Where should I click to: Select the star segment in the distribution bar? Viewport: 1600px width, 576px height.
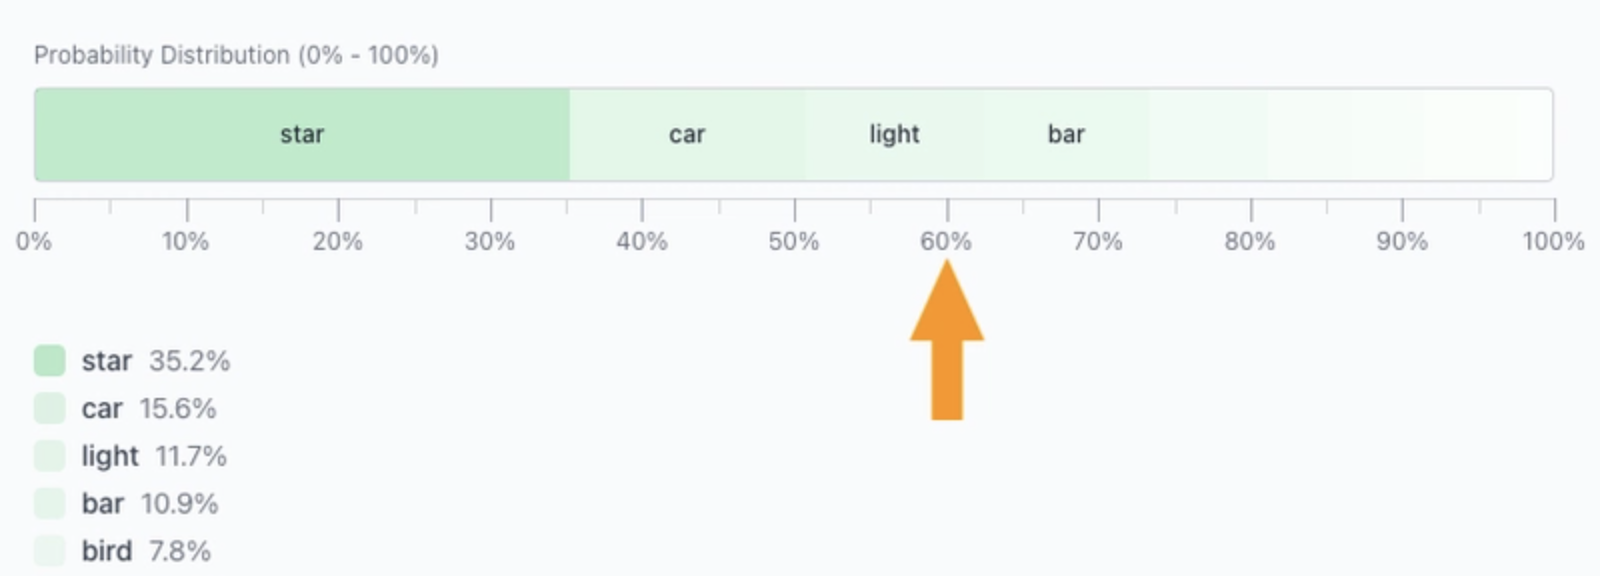click(302, 135)
